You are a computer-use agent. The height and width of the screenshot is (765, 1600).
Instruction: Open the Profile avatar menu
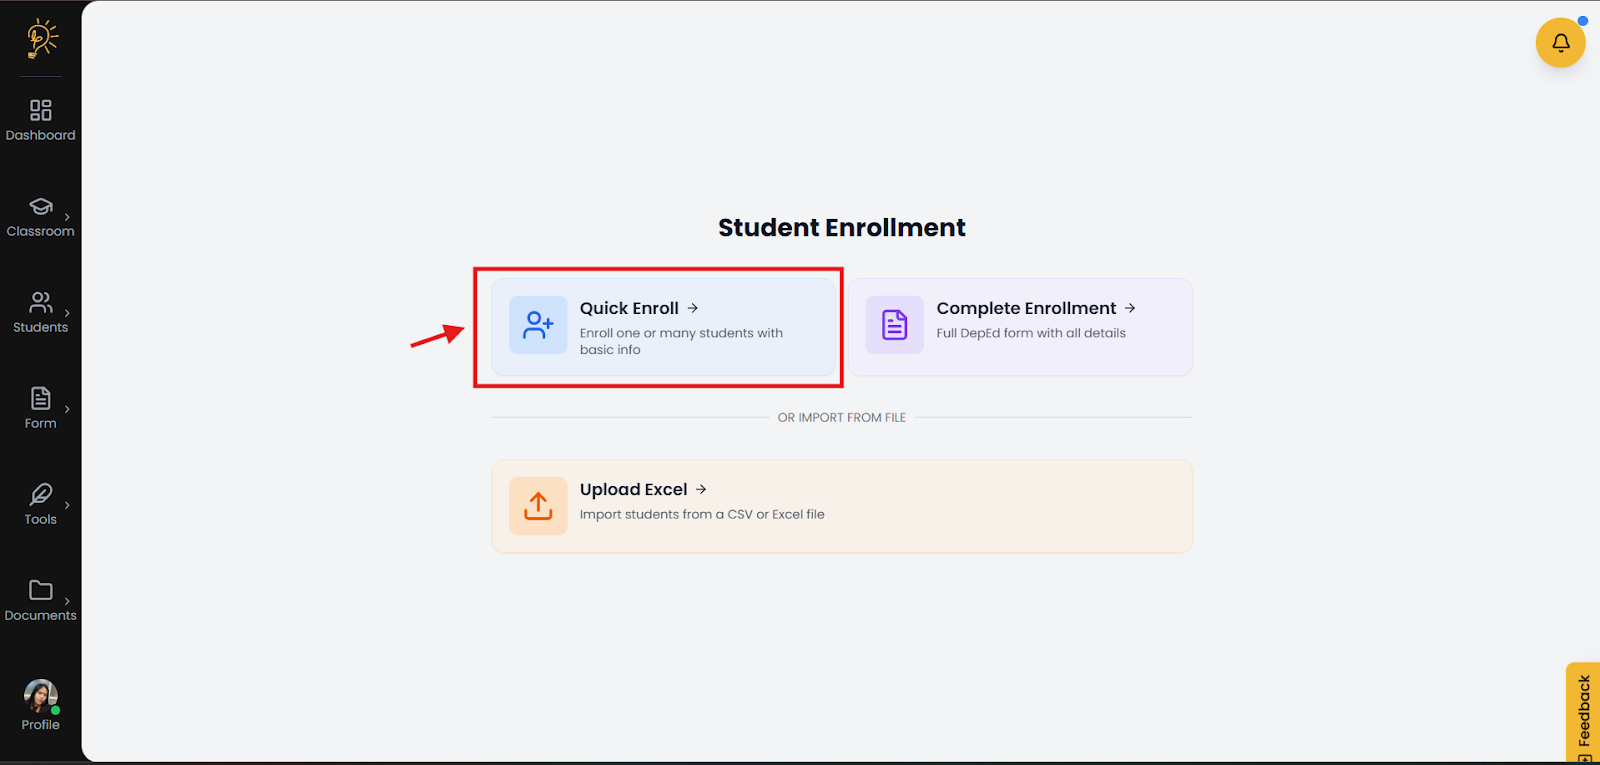[x=41, y=696]
